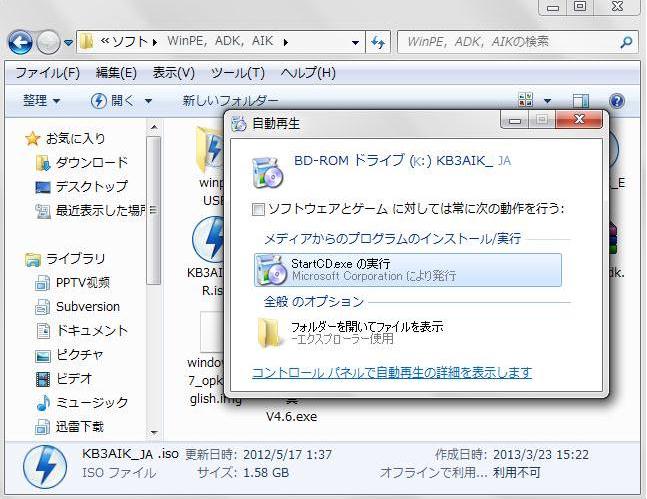Open the address bar history dropdown

(x=355, y=42)
